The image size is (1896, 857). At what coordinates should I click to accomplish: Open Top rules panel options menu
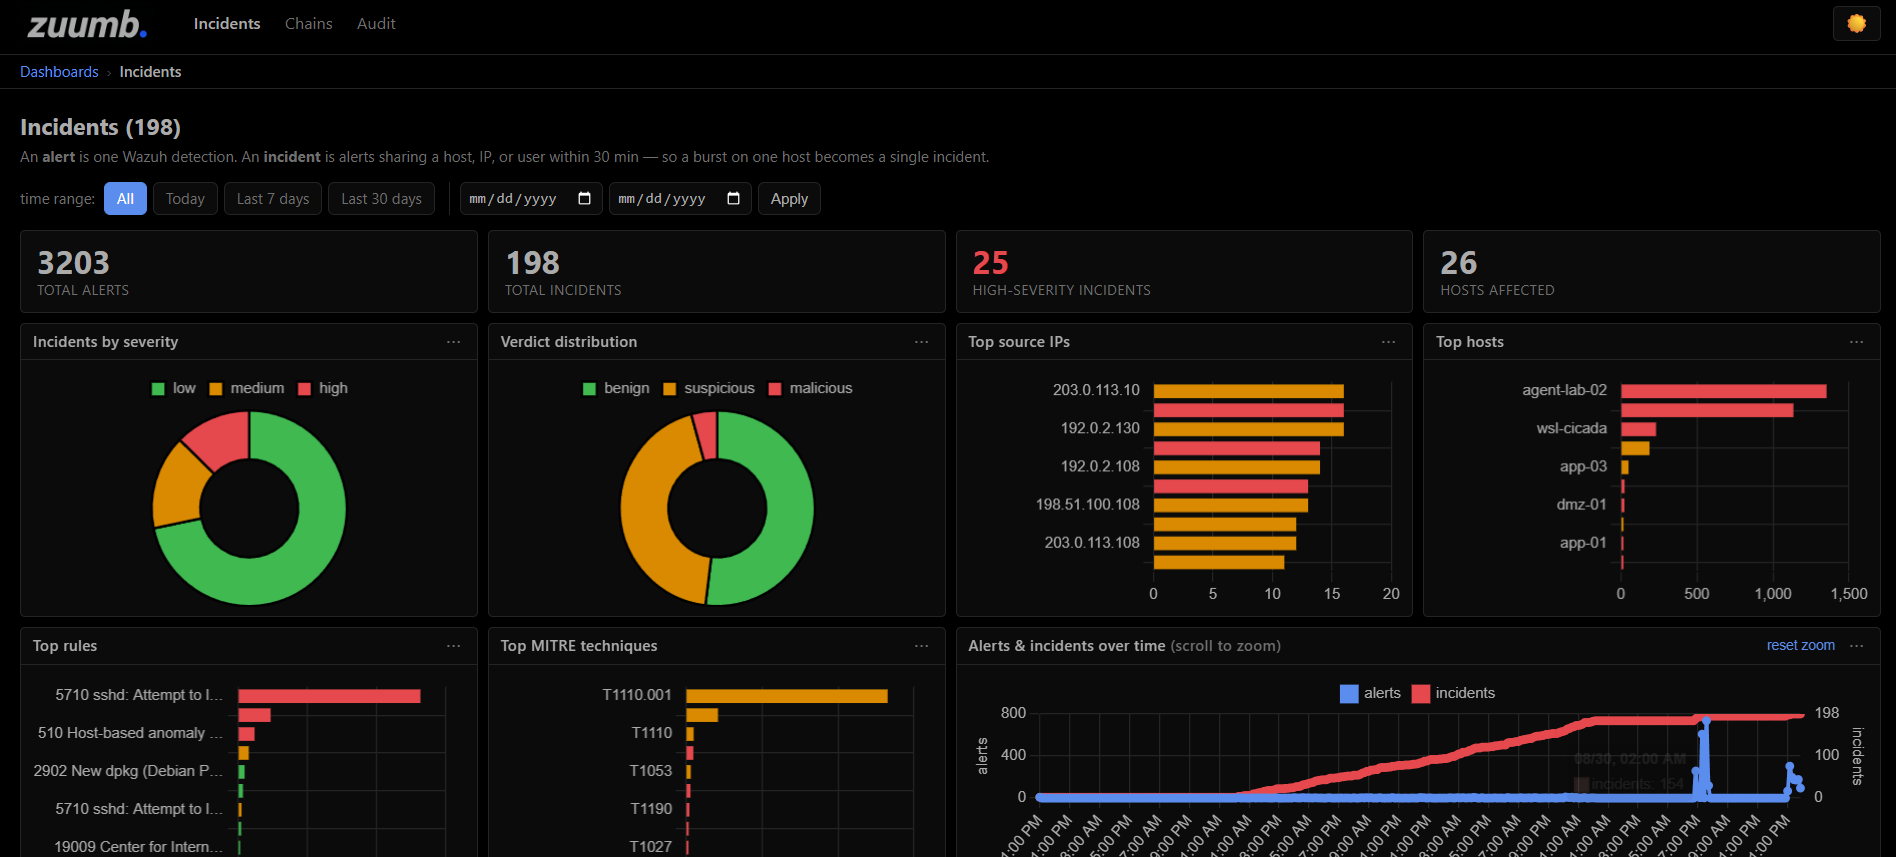tap(454, 646)
